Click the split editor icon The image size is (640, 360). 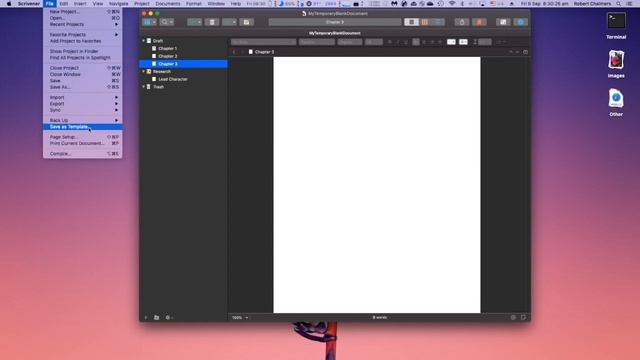click(525, 52)
